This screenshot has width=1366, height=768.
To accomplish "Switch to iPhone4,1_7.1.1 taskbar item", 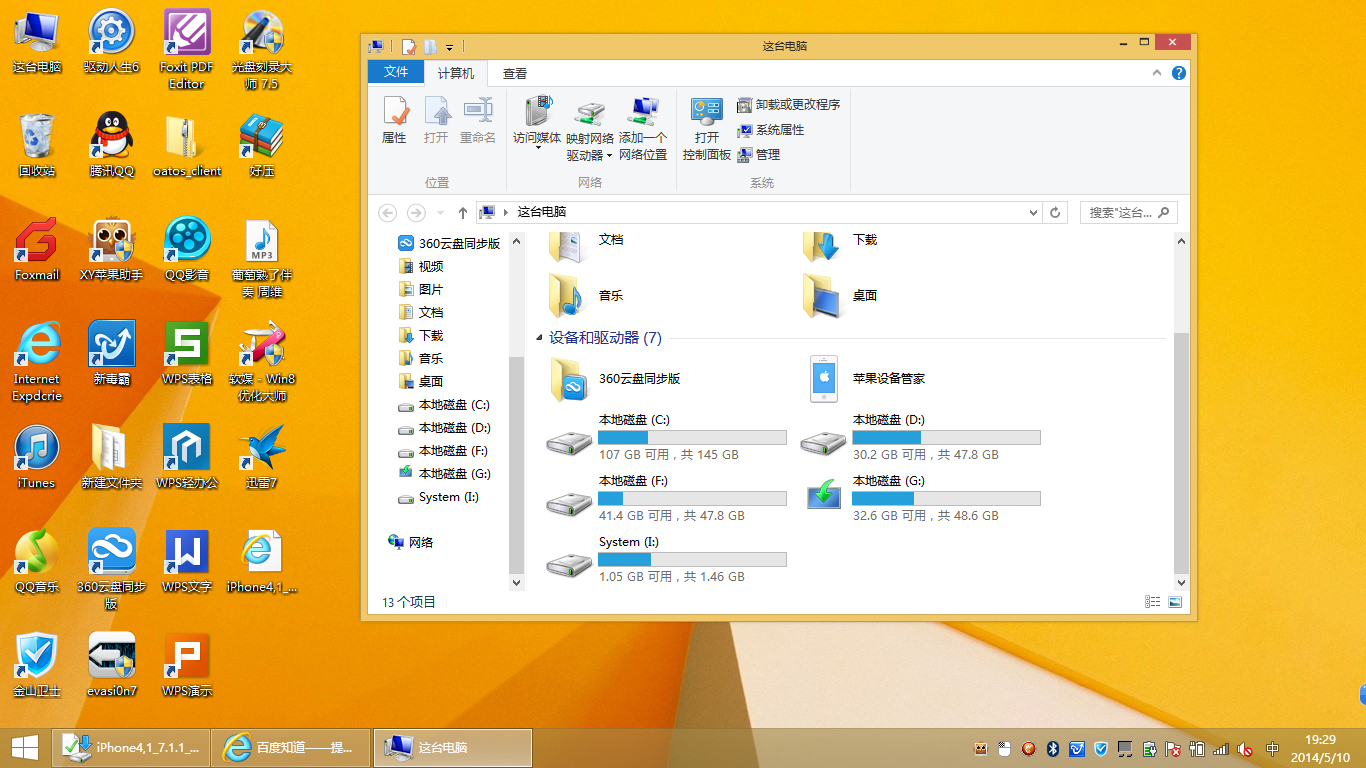I will [131, 748].
